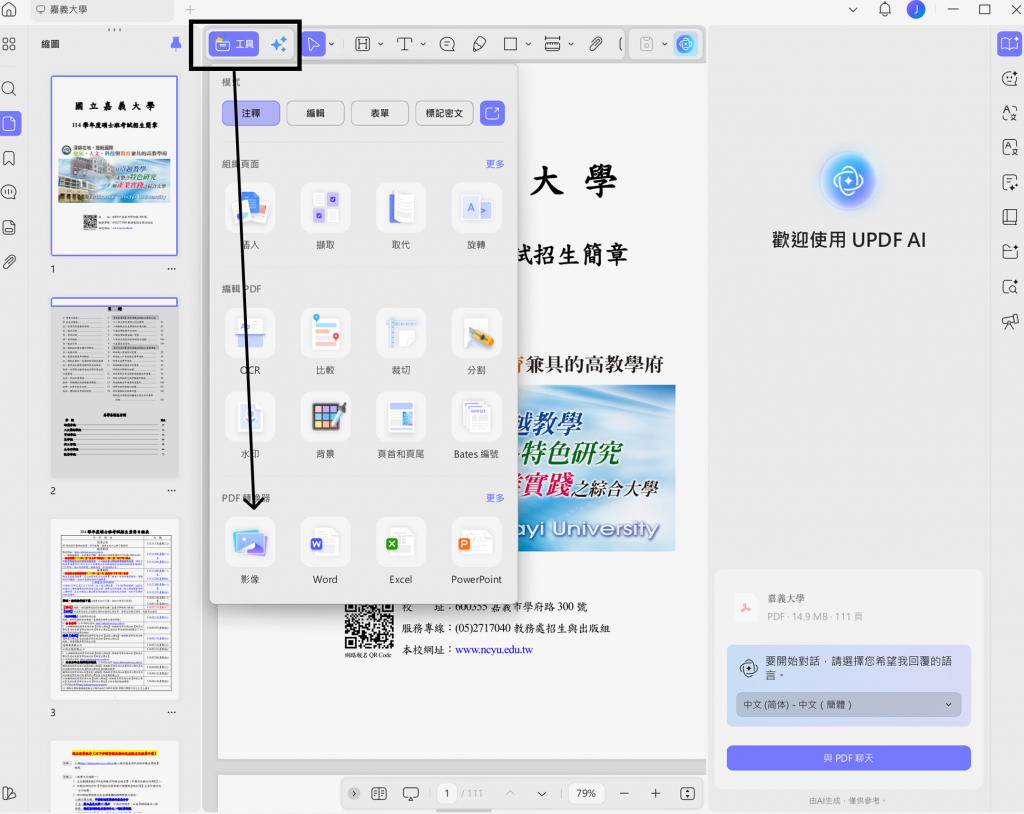Convert PDF to PowerPoint

point(476,551)
